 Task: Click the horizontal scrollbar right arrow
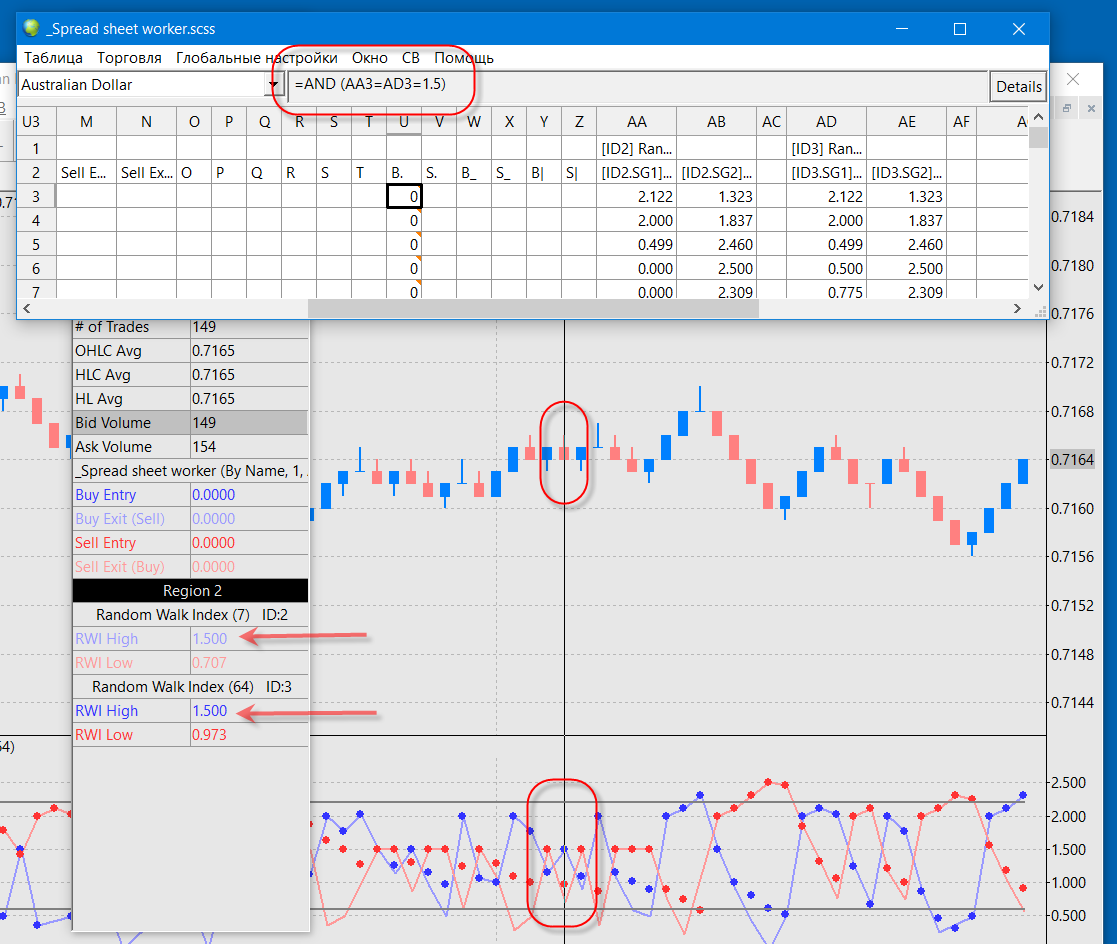1017,308
